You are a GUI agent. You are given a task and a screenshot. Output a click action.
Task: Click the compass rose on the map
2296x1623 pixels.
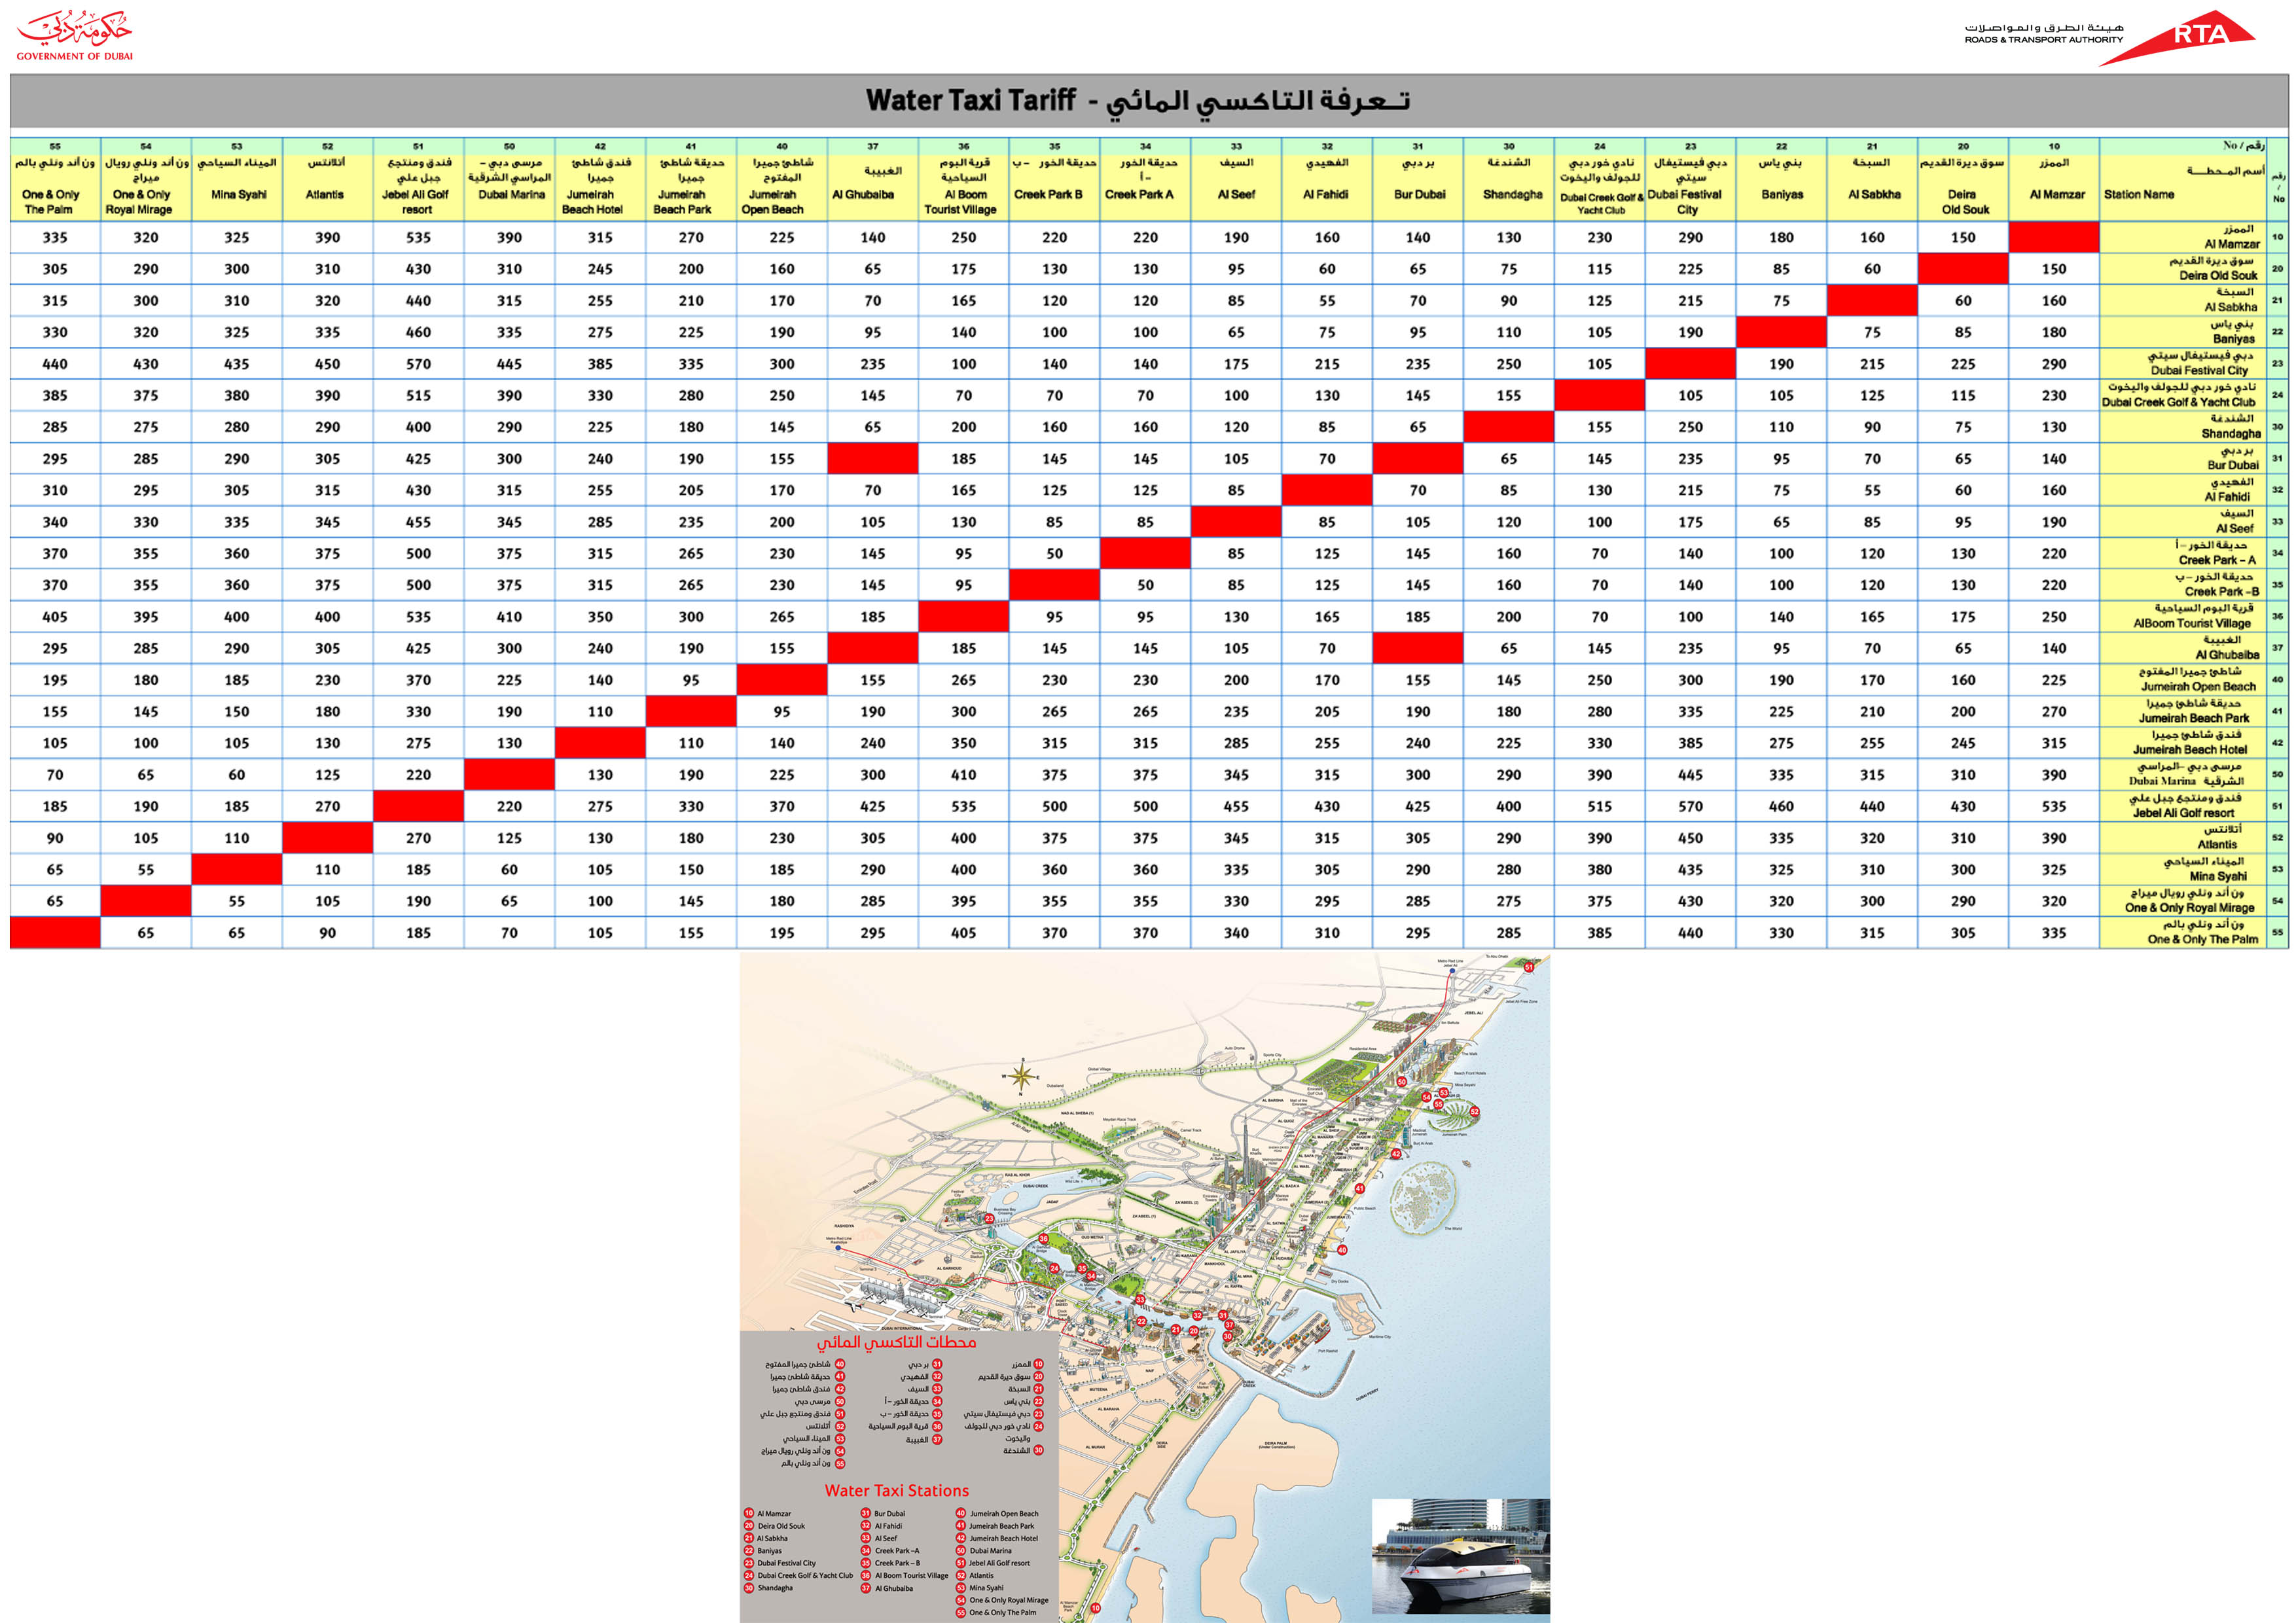coord(1021,1076)
